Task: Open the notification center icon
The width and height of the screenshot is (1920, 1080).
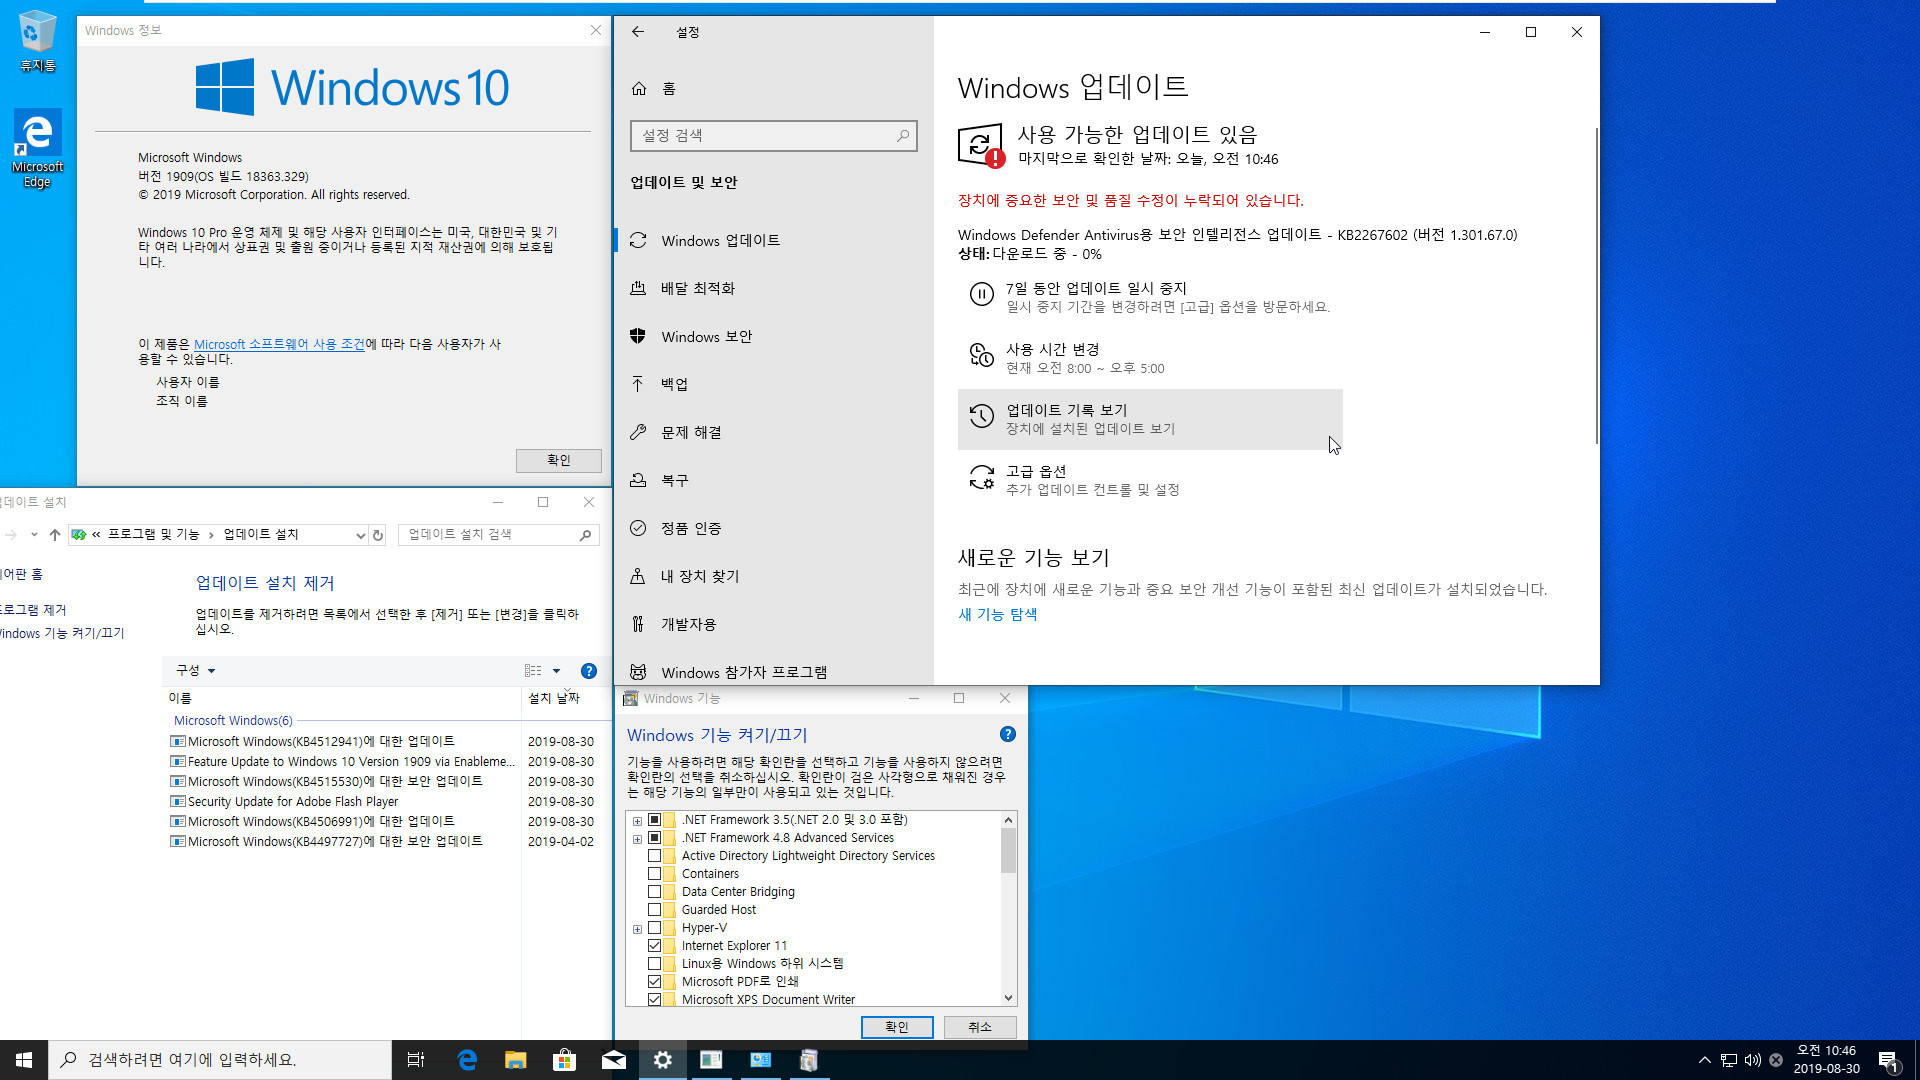Action: (1888, 1060)
